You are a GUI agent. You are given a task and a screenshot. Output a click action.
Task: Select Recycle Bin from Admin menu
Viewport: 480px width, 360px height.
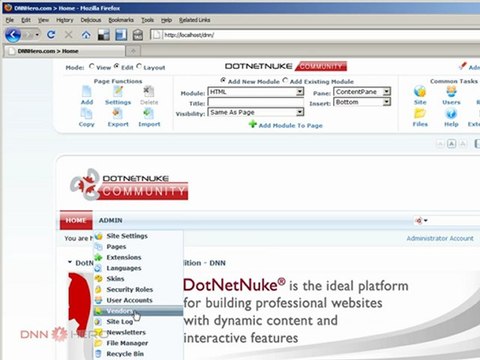[x=138, y=354]
